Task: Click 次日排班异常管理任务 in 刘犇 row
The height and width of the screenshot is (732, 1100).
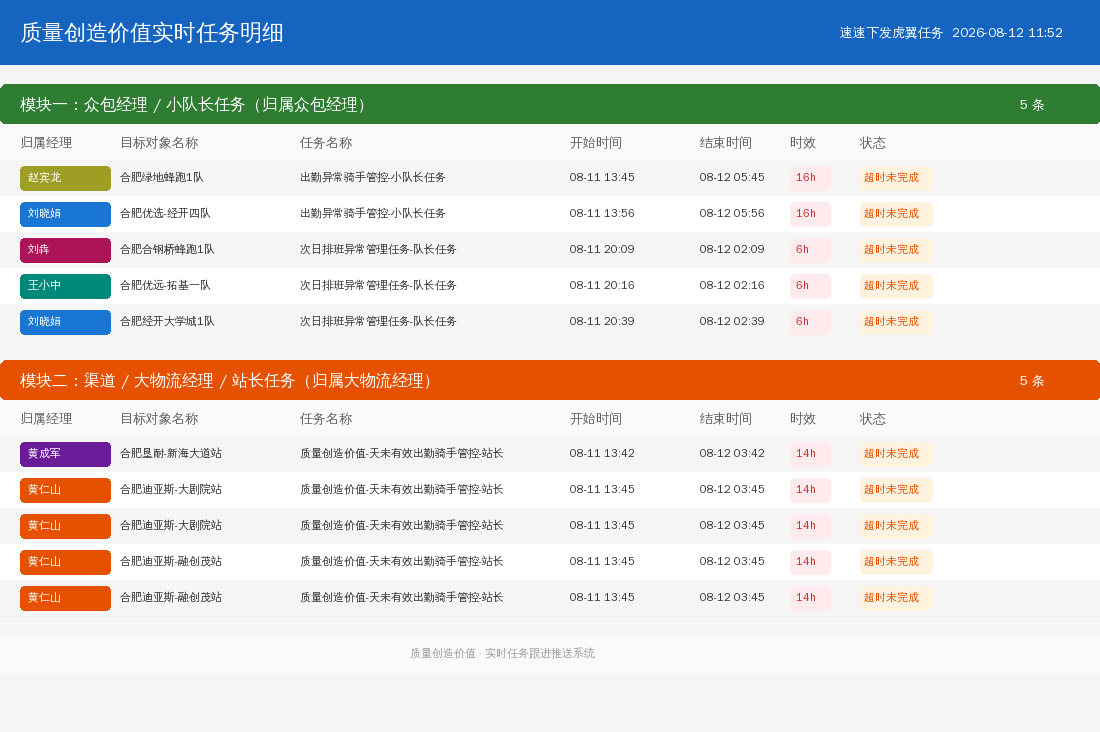Action: pyautogui.click(x=378, y=249)
